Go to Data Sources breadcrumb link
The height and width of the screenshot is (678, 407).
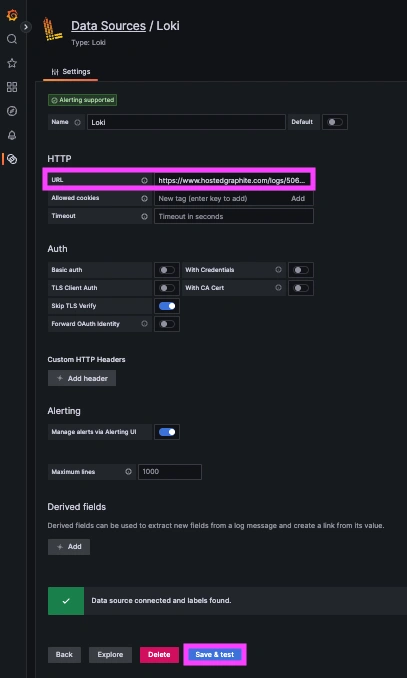pos(108,26)
